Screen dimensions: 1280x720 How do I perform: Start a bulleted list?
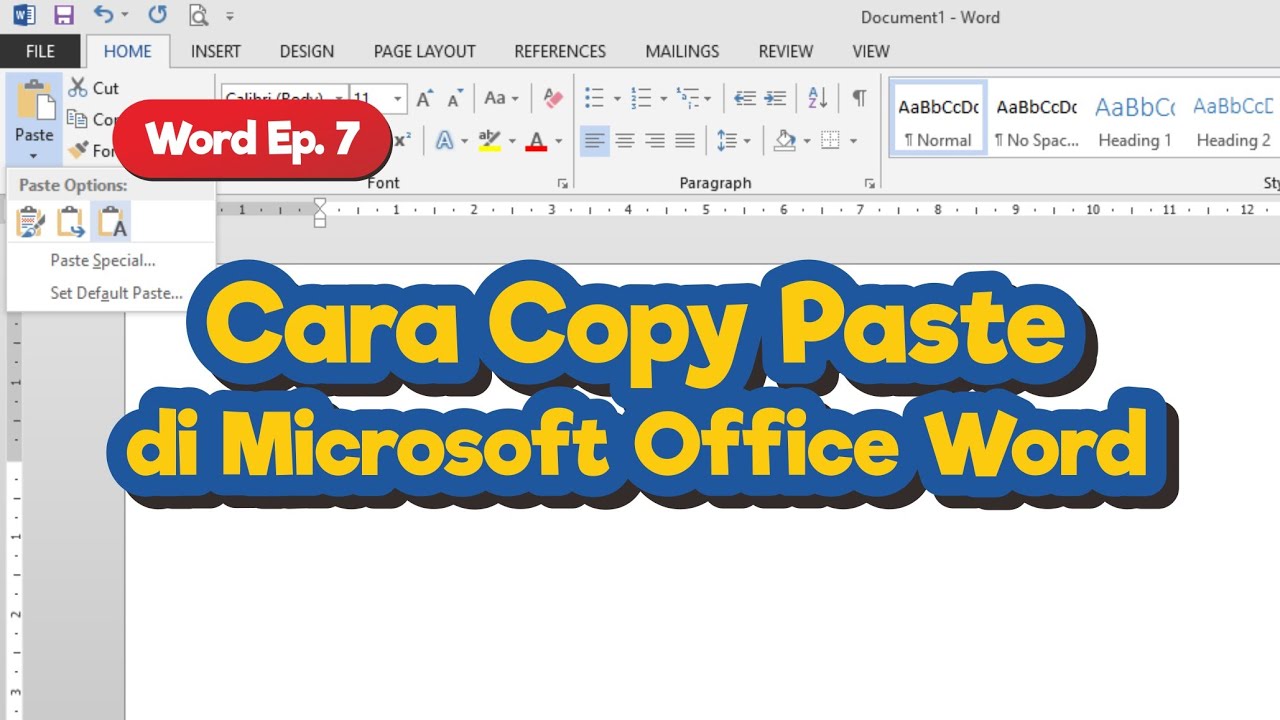click(x=595, y=98)
